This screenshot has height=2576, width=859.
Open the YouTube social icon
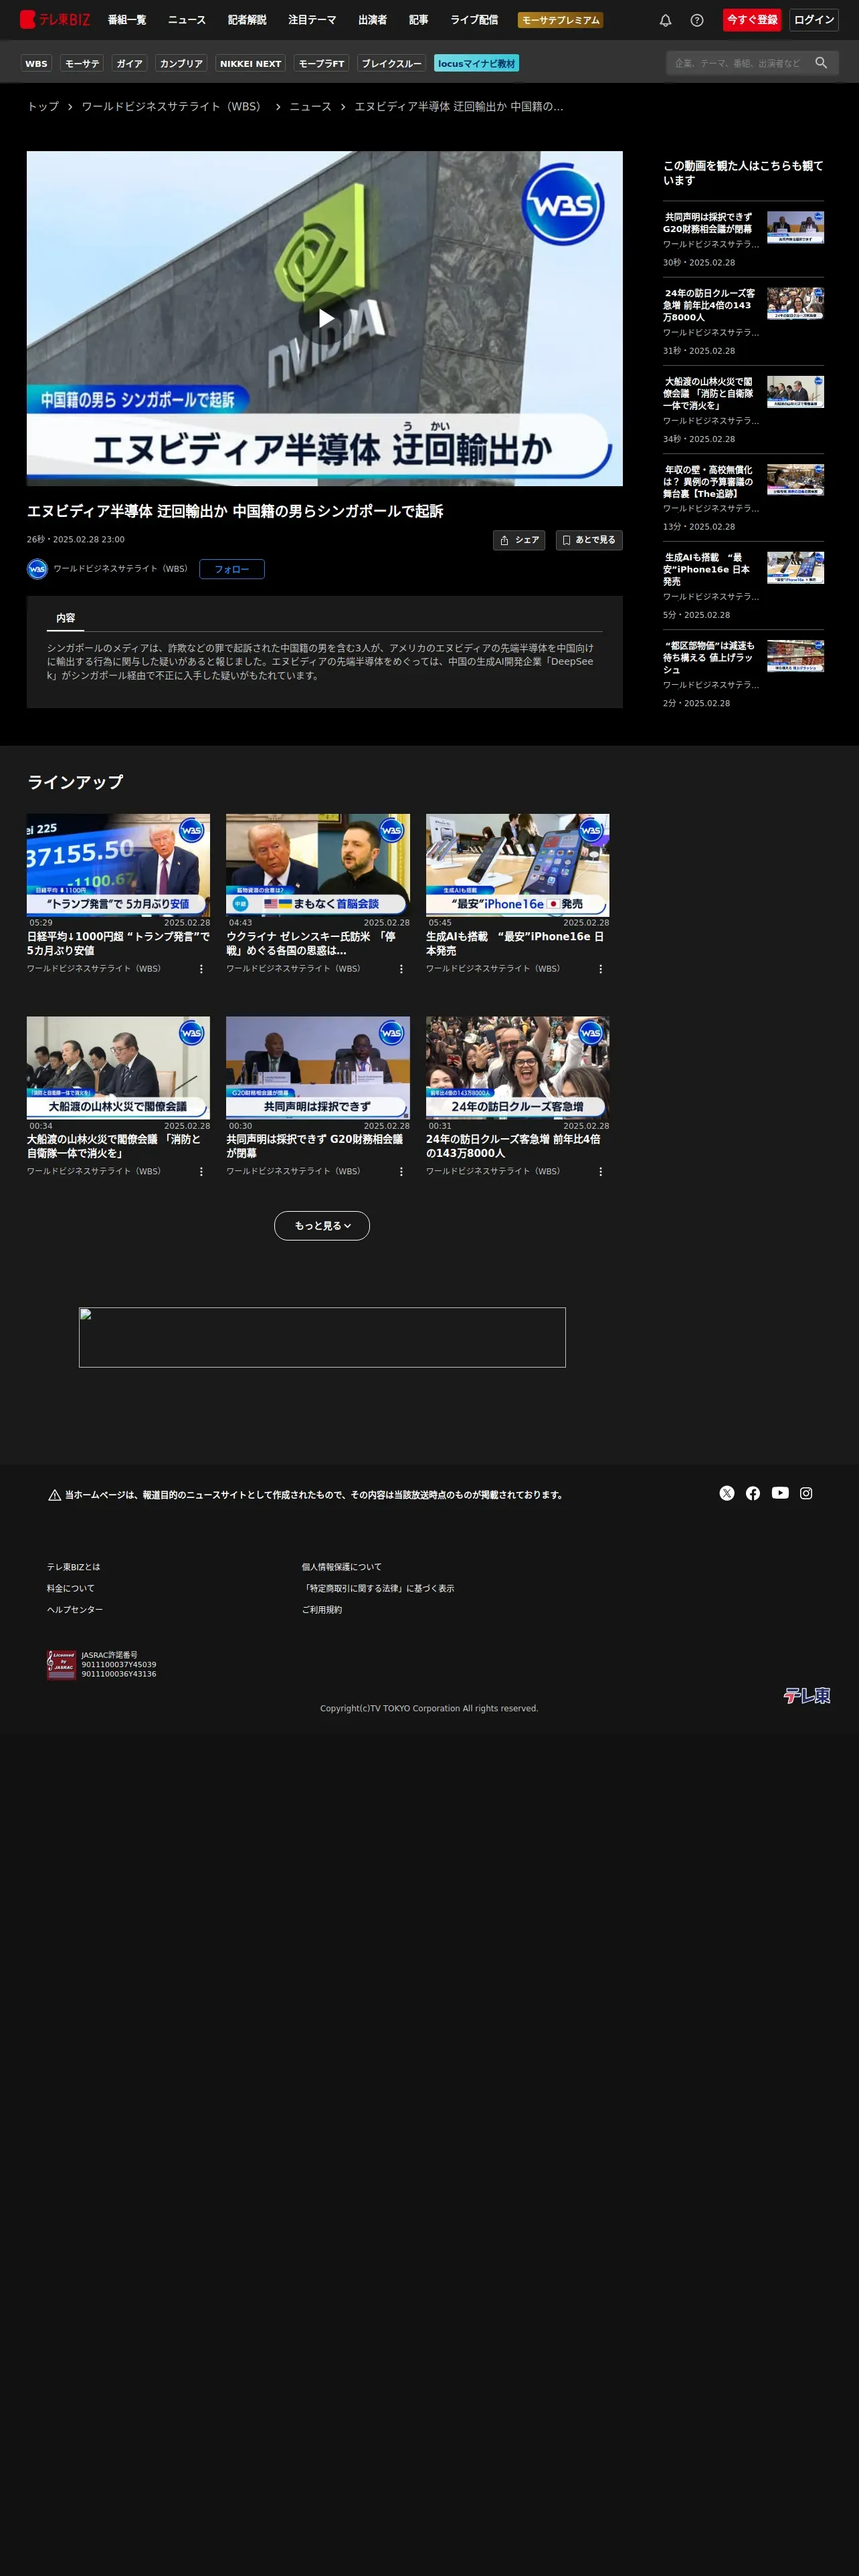[780, 1493]
